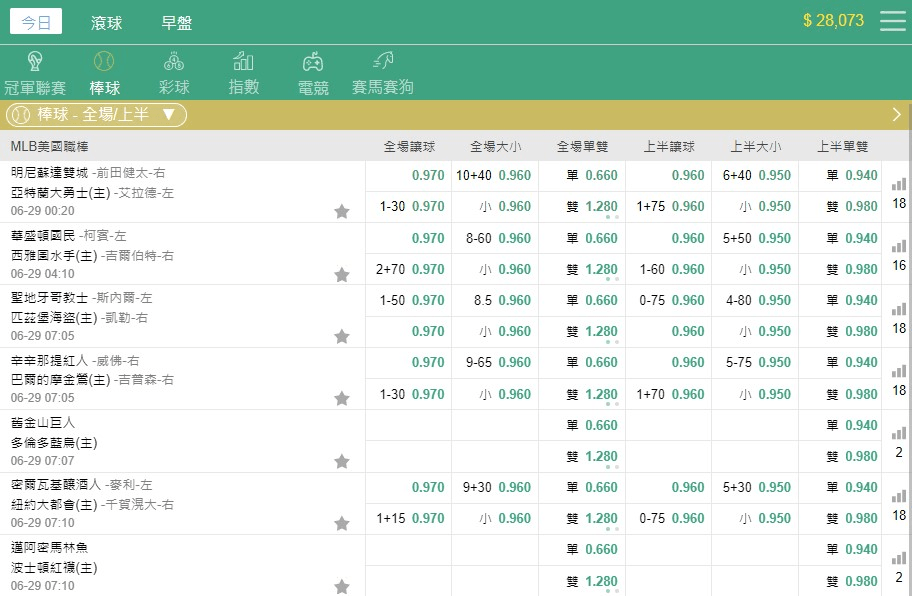Switch to the 早盤 tab
This screenshot has width=912, height=596.
point(177,23)
